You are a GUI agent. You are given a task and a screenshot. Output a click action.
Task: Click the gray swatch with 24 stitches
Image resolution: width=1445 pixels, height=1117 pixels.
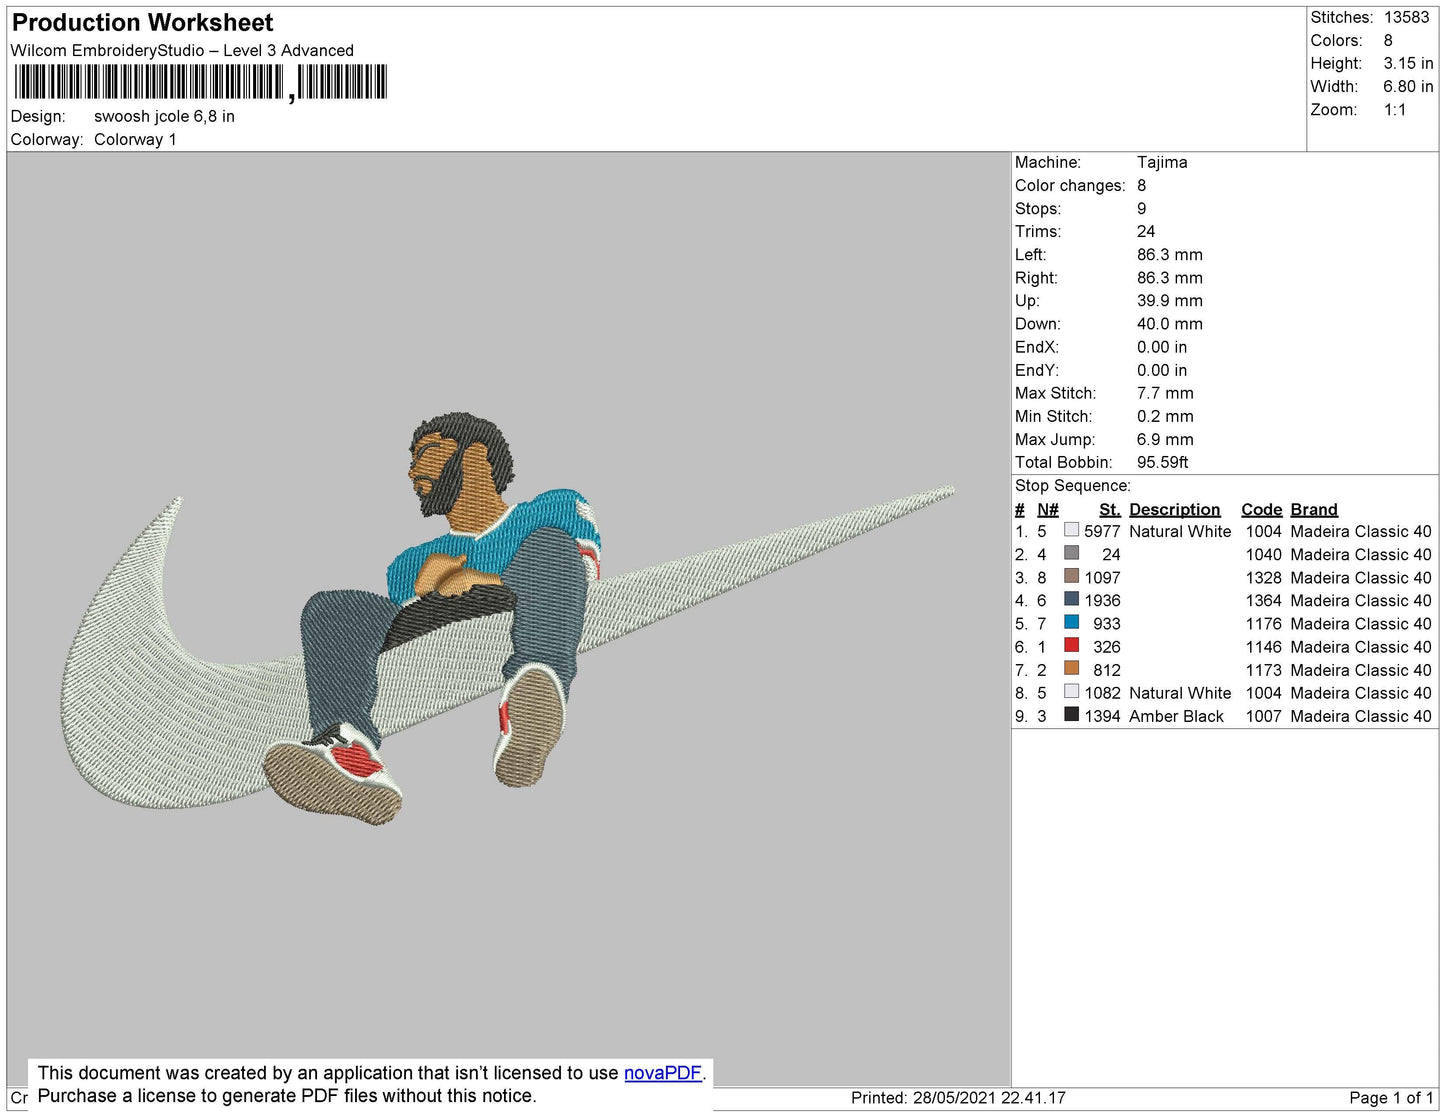pos(1071,553)
